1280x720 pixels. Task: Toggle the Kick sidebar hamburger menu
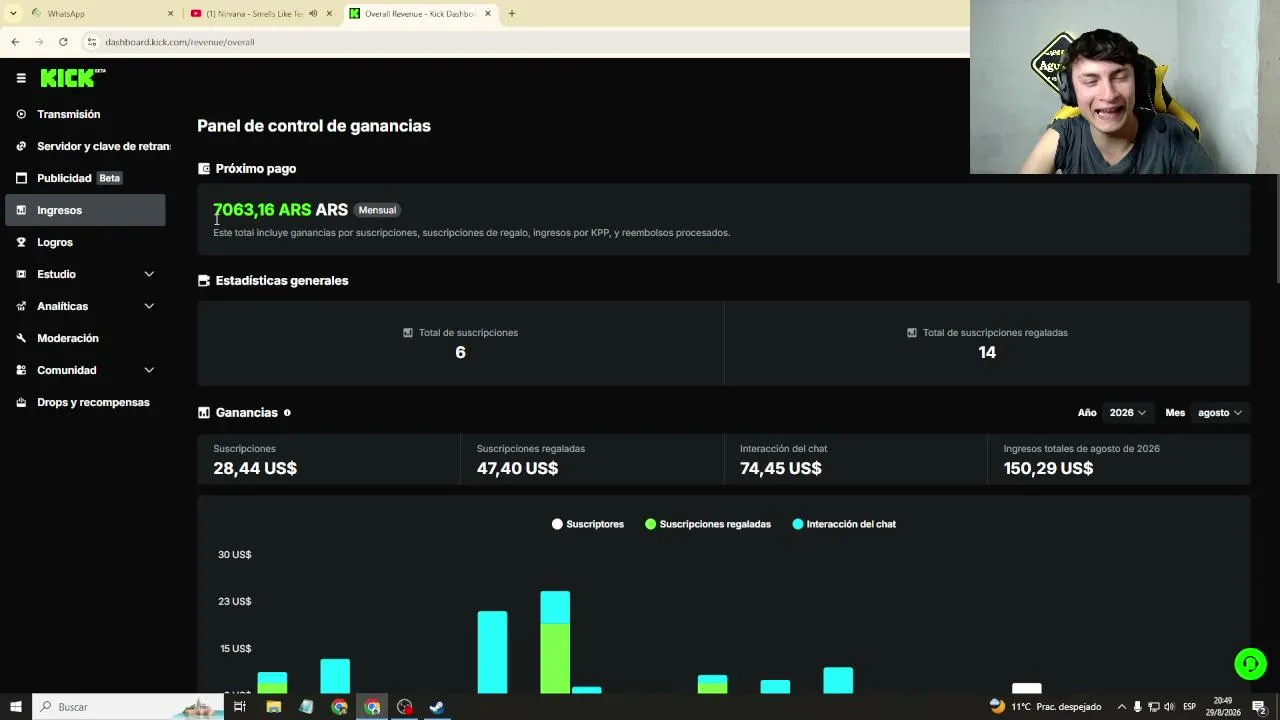(21, 78)
